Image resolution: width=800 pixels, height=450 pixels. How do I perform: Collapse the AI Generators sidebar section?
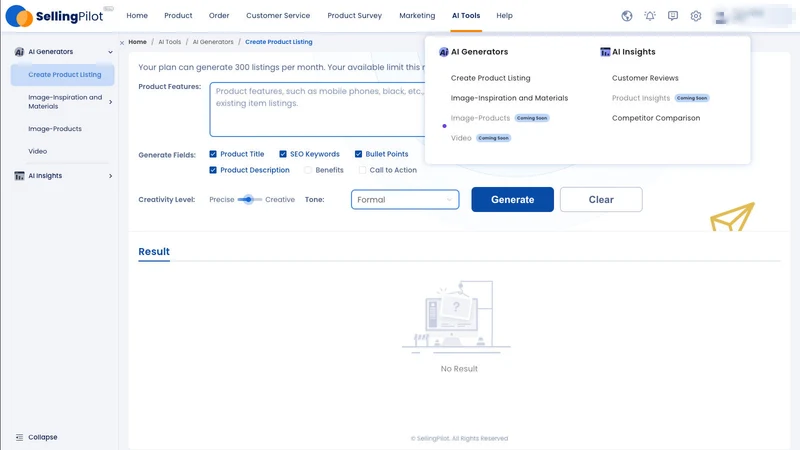point(110,52)
